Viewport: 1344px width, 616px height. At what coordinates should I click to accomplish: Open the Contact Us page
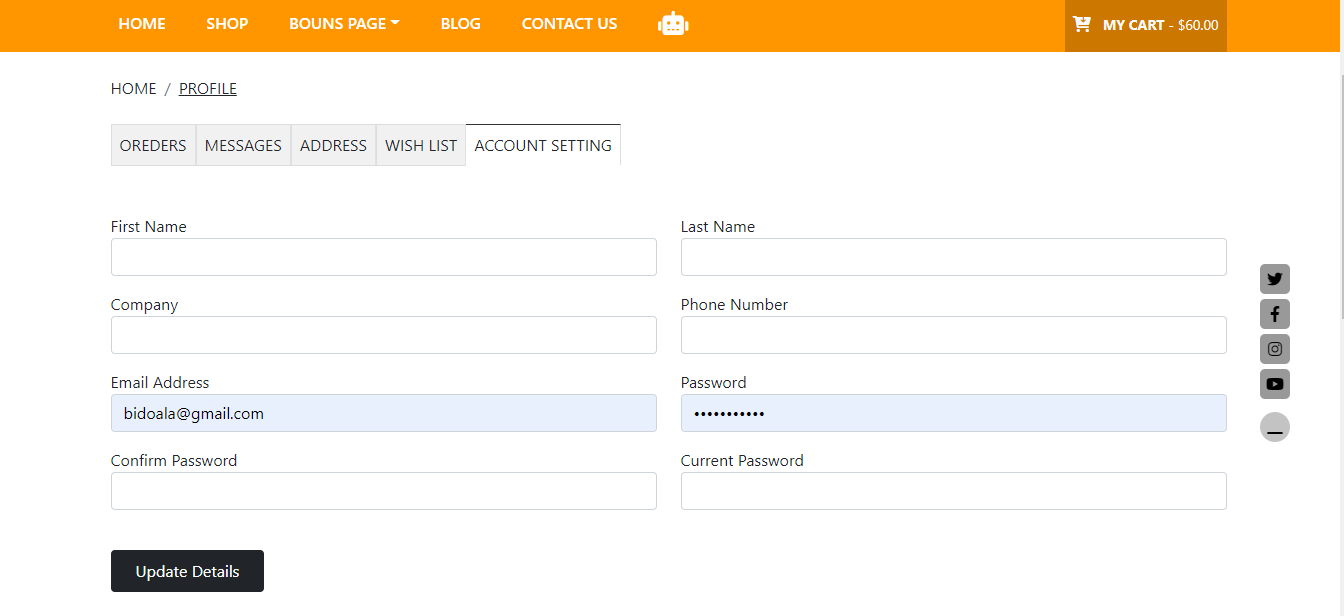coord(569,24)
